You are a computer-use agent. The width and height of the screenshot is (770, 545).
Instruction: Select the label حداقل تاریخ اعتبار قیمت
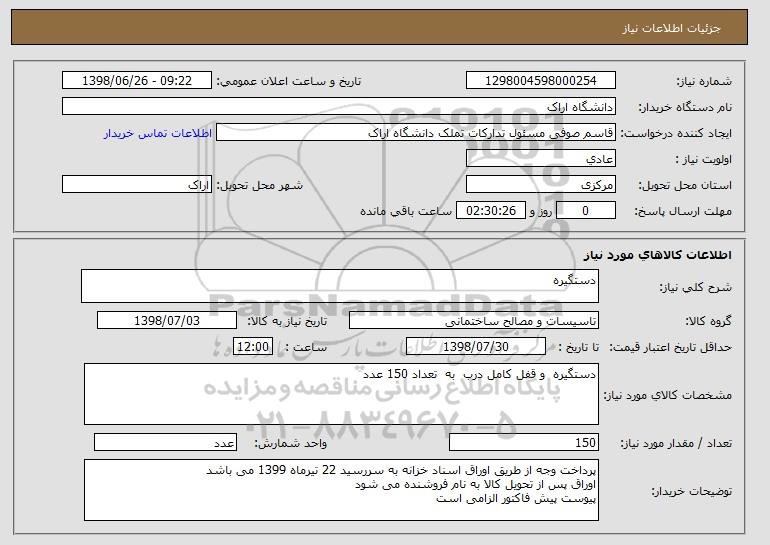[671, 347]
